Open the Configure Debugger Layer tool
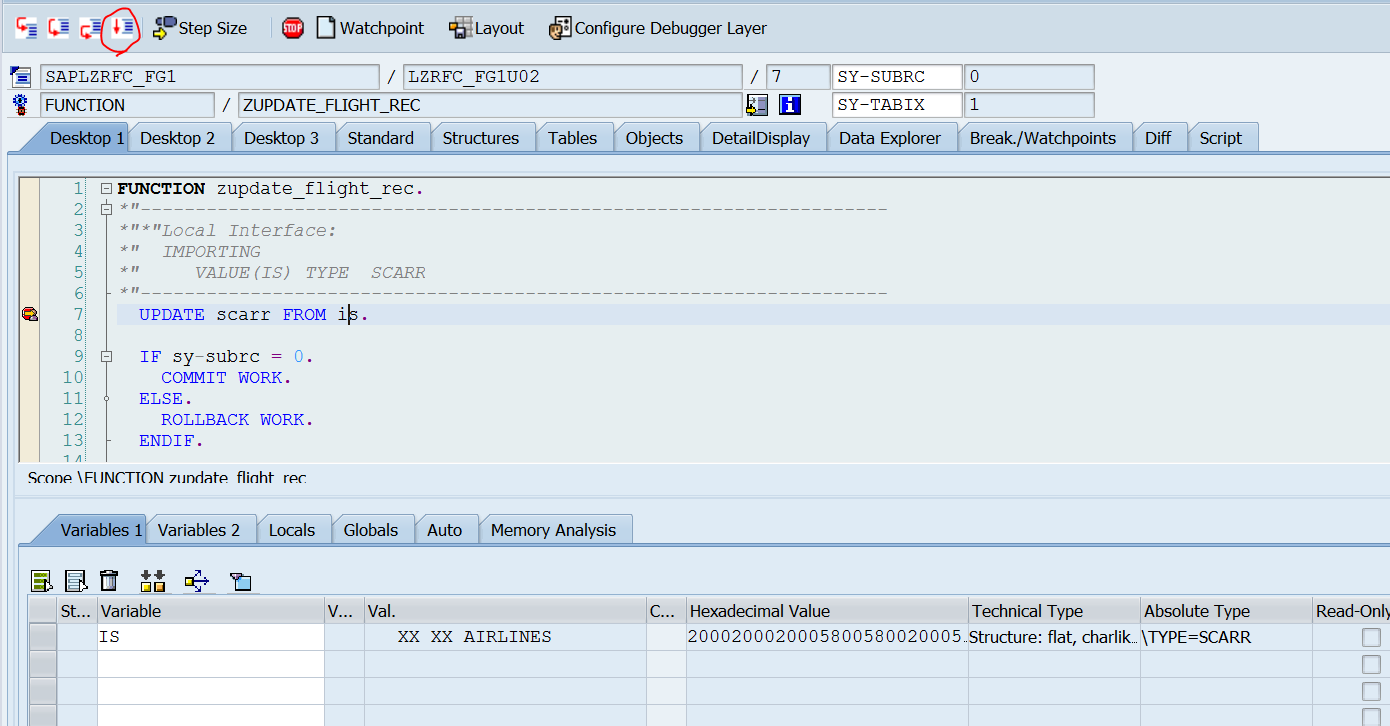 pos(657,27)
